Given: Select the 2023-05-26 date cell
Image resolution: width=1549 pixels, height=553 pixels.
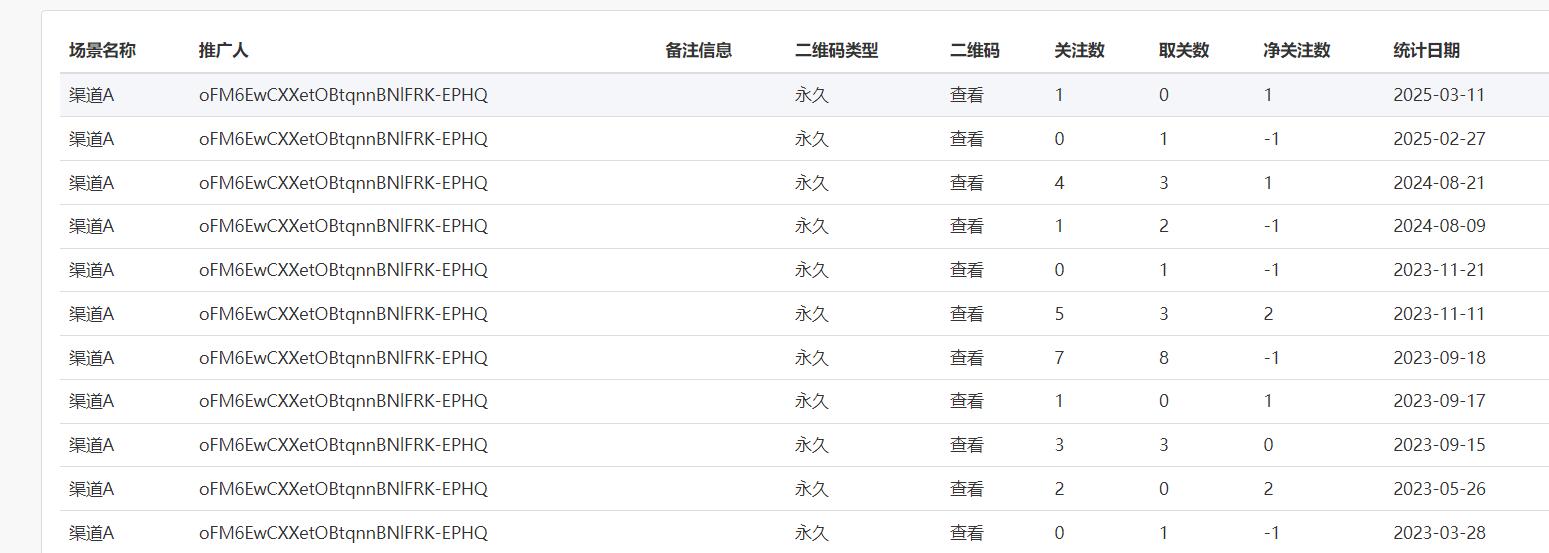Looking at the screenshot, I should pos(1438,489).
